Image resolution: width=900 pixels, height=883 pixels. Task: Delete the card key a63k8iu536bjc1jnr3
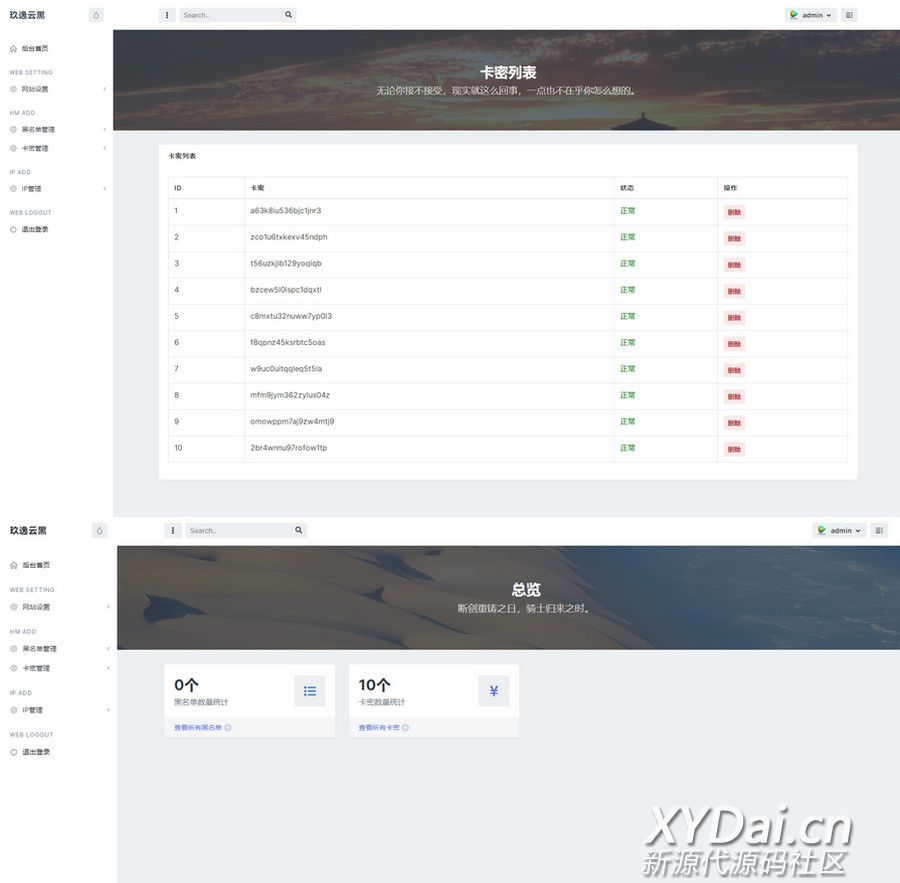[x=734, y=212]
